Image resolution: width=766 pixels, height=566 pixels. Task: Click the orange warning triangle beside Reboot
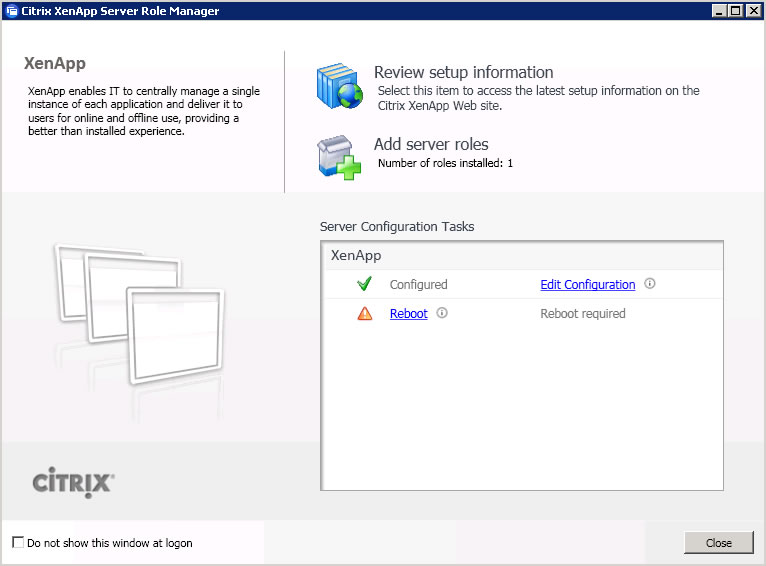click(364, 313)
